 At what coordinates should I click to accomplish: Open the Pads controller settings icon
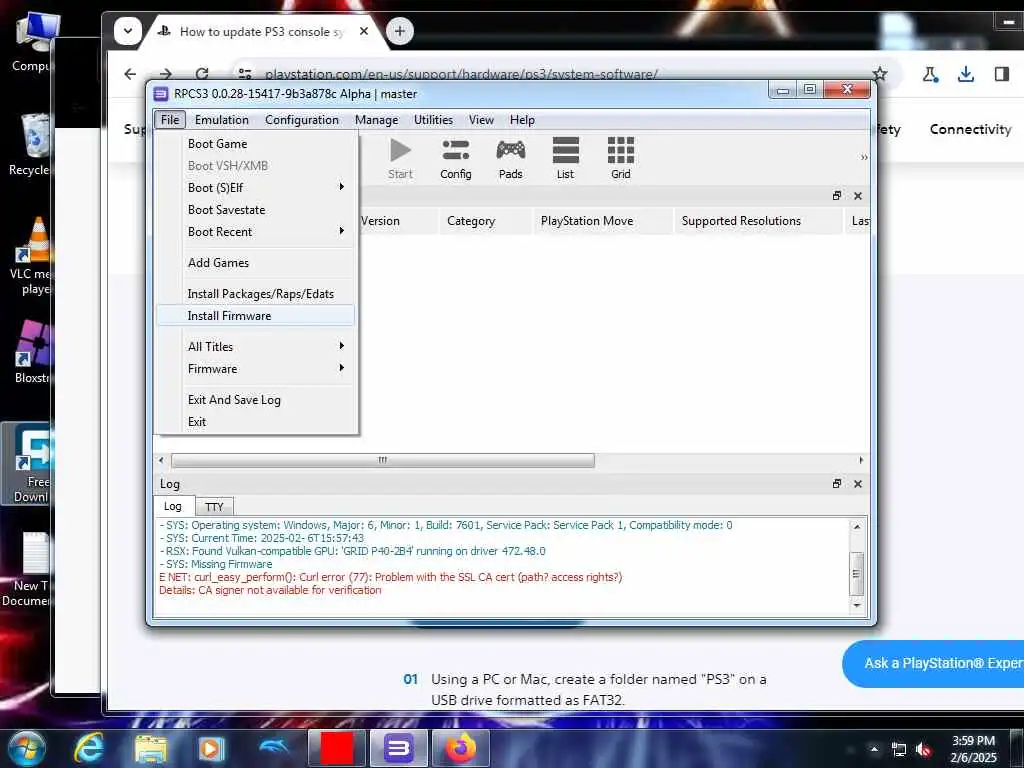click(x=510, y=158)
